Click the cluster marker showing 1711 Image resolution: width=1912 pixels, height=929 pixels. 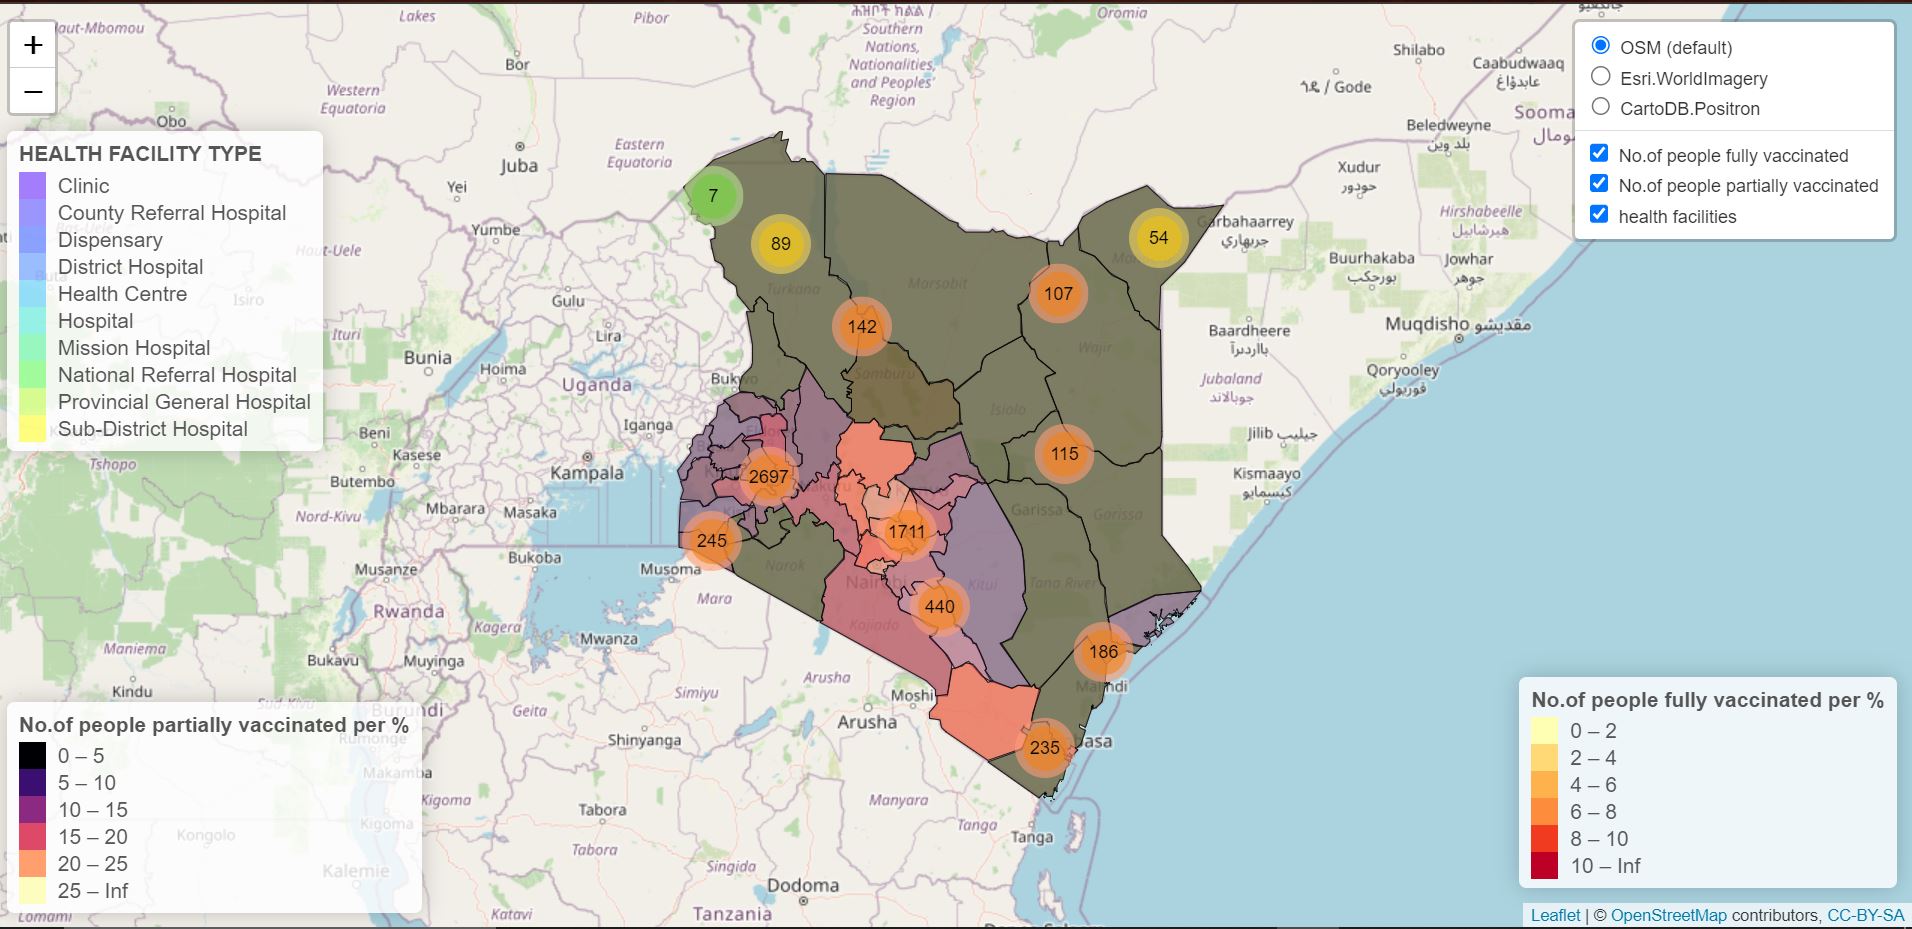906,532
